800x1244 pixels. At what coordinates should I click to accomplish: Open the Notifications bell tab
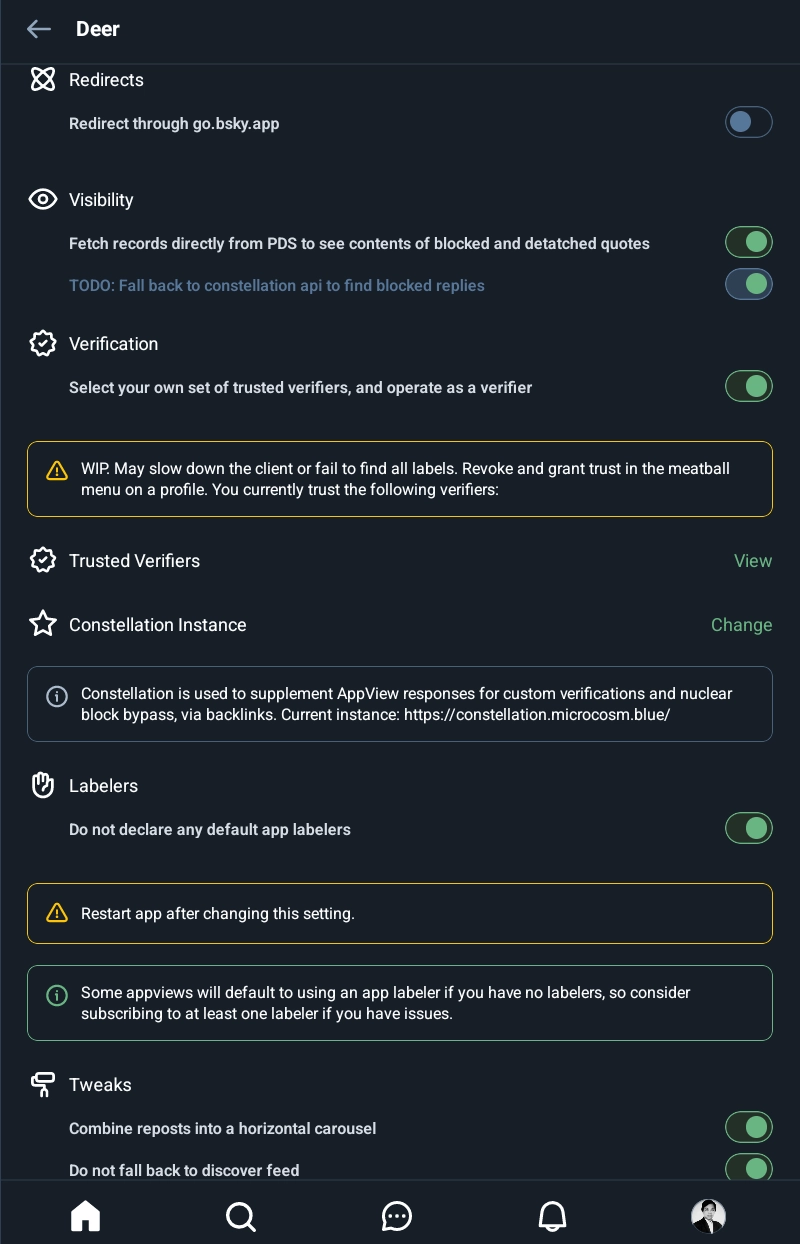coord(553,1216)
